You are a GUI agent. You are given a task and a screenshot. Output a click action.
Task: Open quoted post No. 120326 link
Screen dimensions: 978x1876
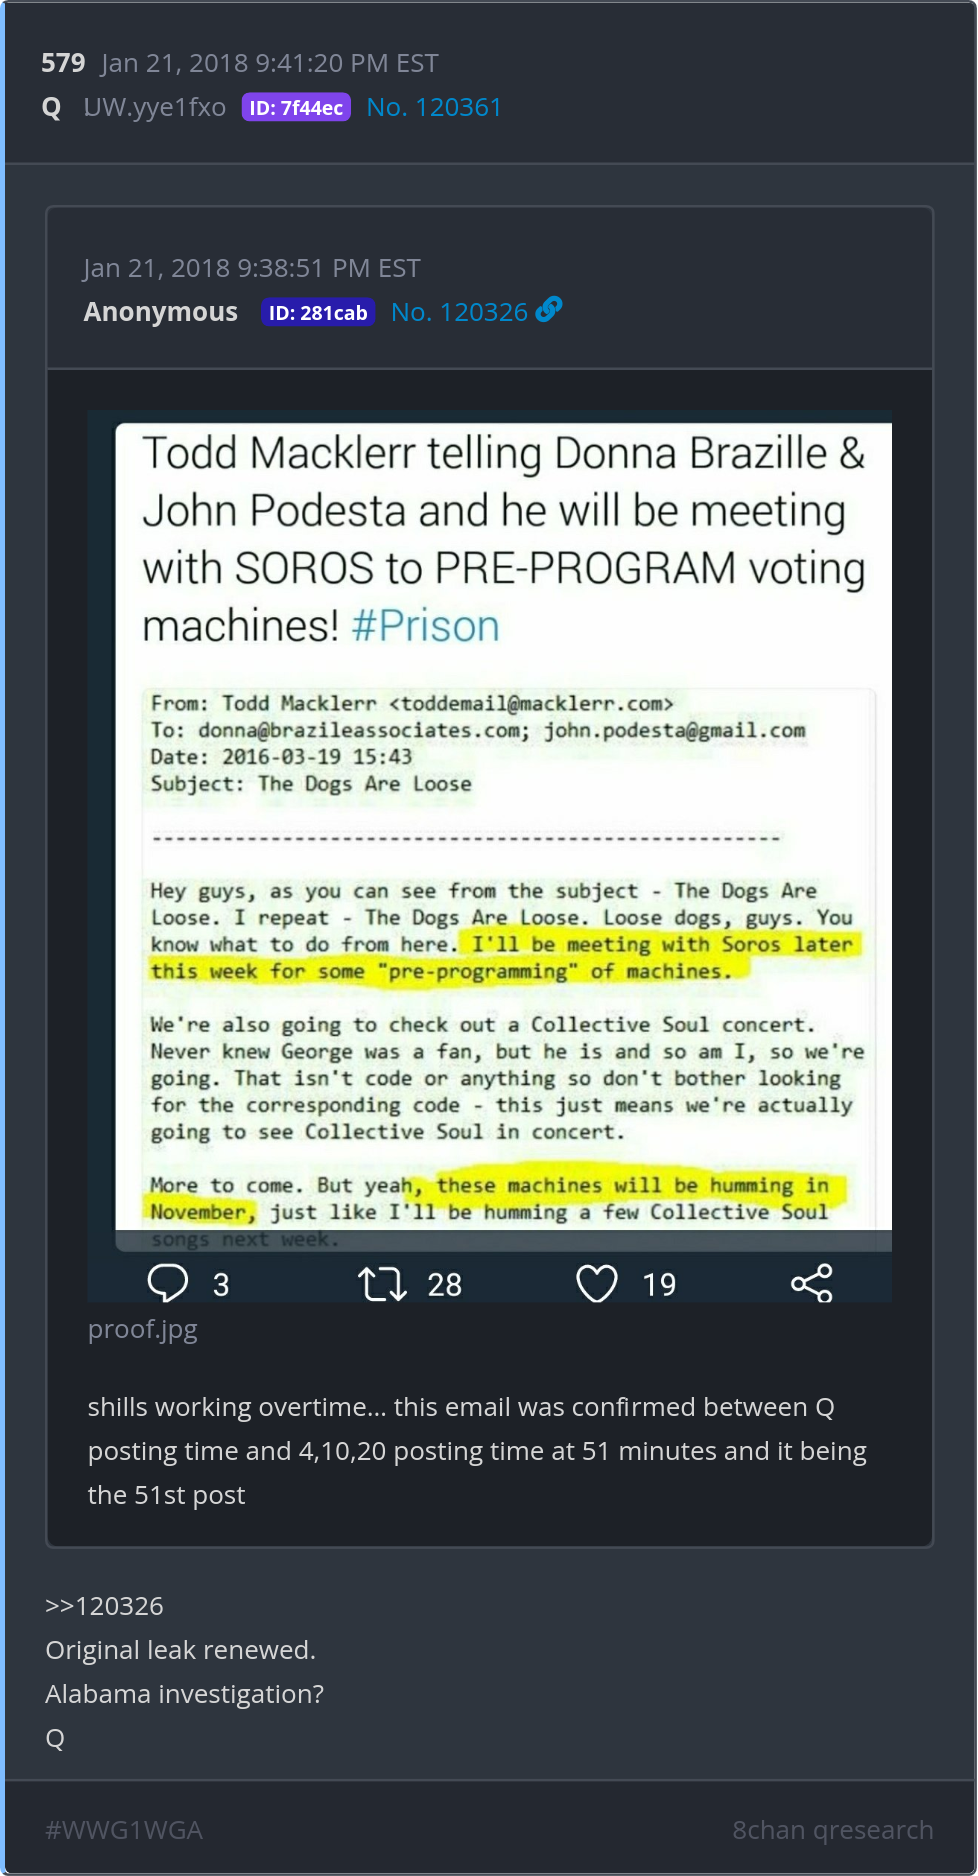(459, 312)
